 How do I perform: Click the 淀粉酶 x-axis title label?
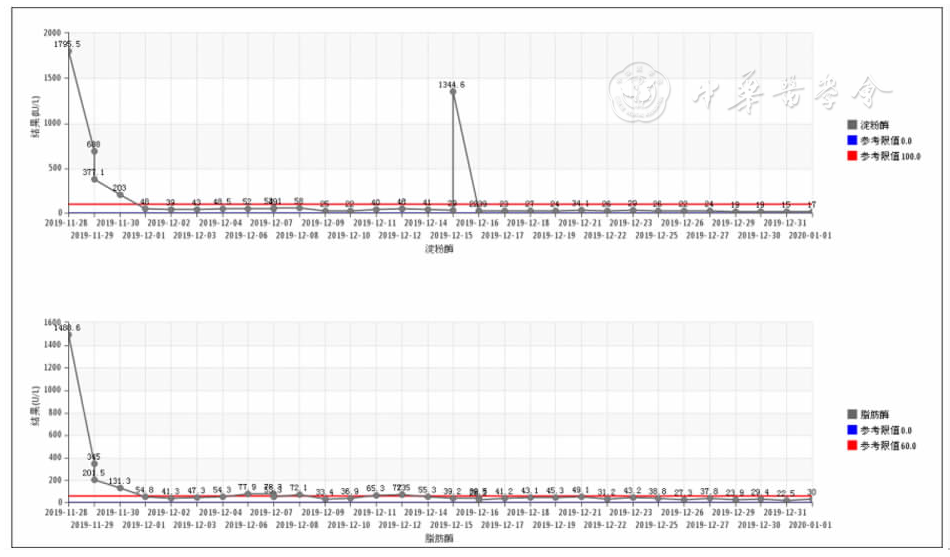click(440, 249)
